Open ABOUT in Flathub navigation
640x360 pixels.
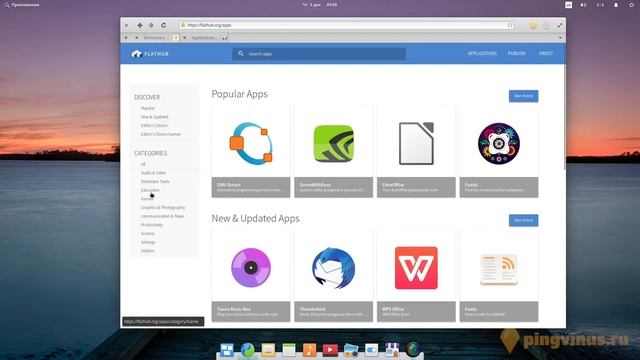[546, 53]
